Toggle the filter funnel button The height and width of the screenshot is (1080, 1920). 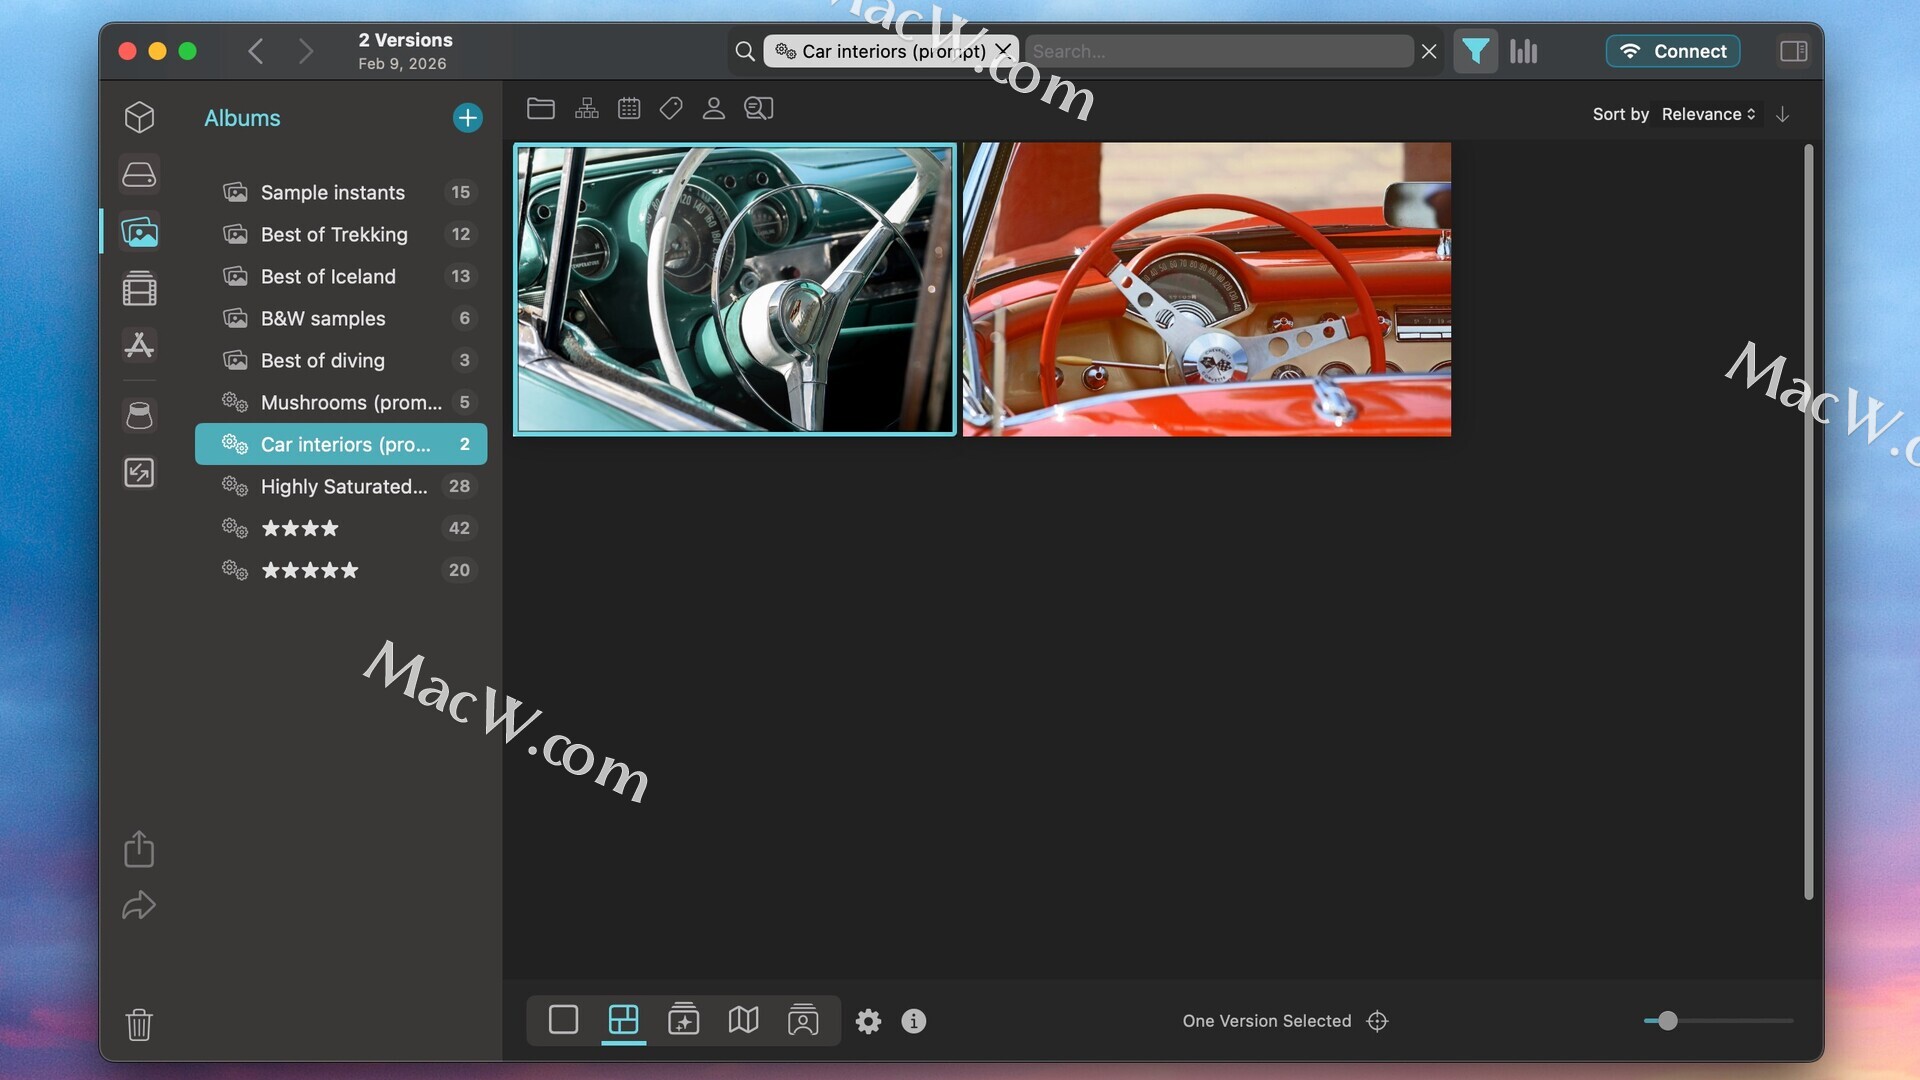[1475, 51]
